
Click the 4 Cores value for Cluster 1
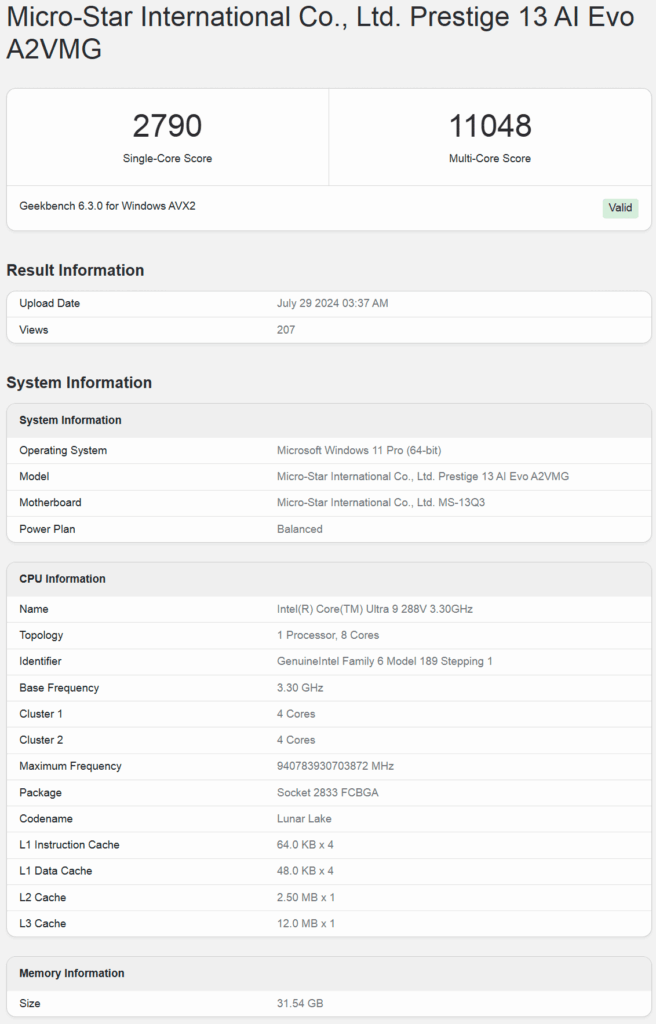pyautogui.click(x=296, y=714)
